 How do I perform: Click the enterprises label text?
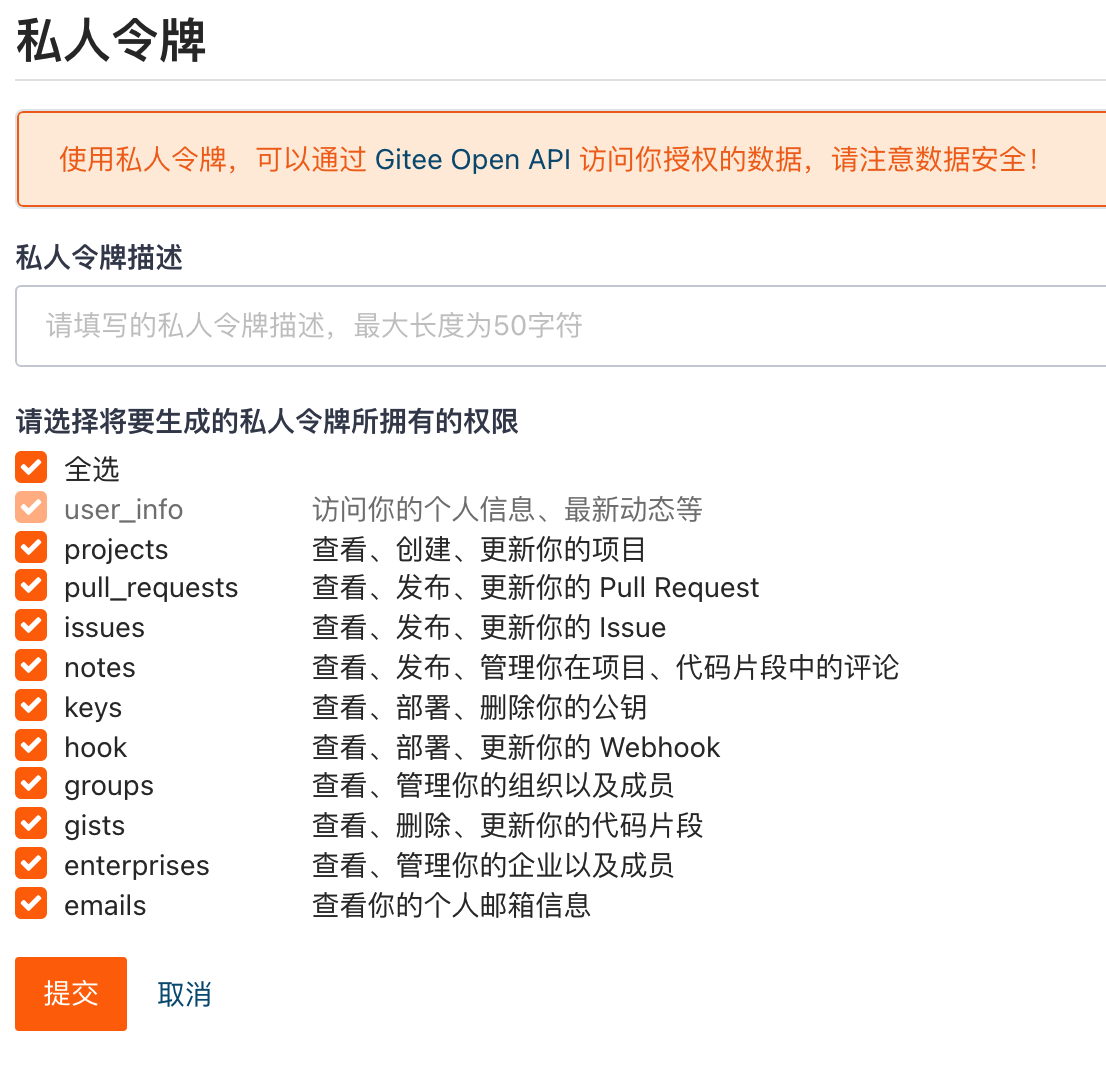[137, 865]
